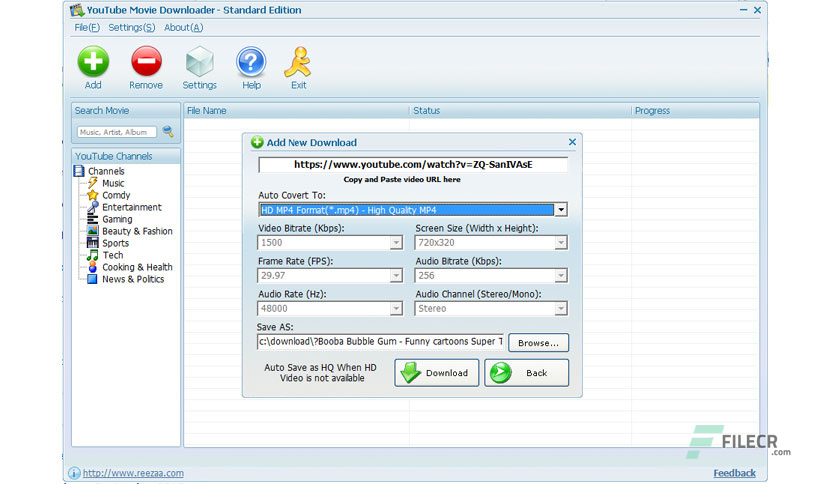
Task: Open the Auto Covert To format dropdown
Action: tap(560, 210)
